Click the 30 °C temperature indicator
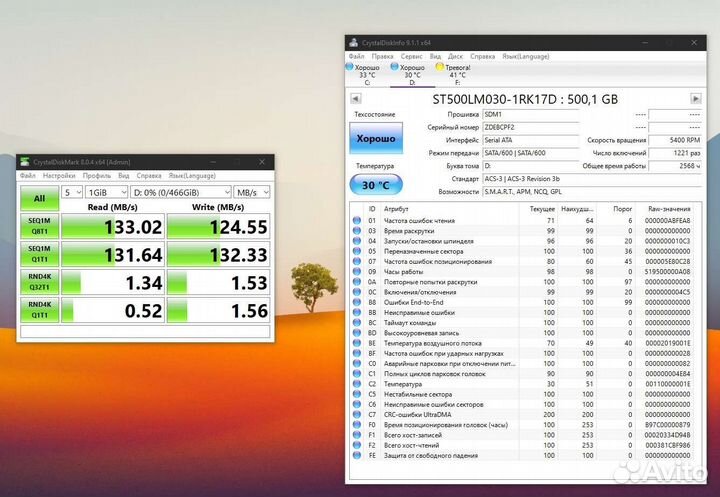Viewport: 720px width, 497px height. pos(376,185)
